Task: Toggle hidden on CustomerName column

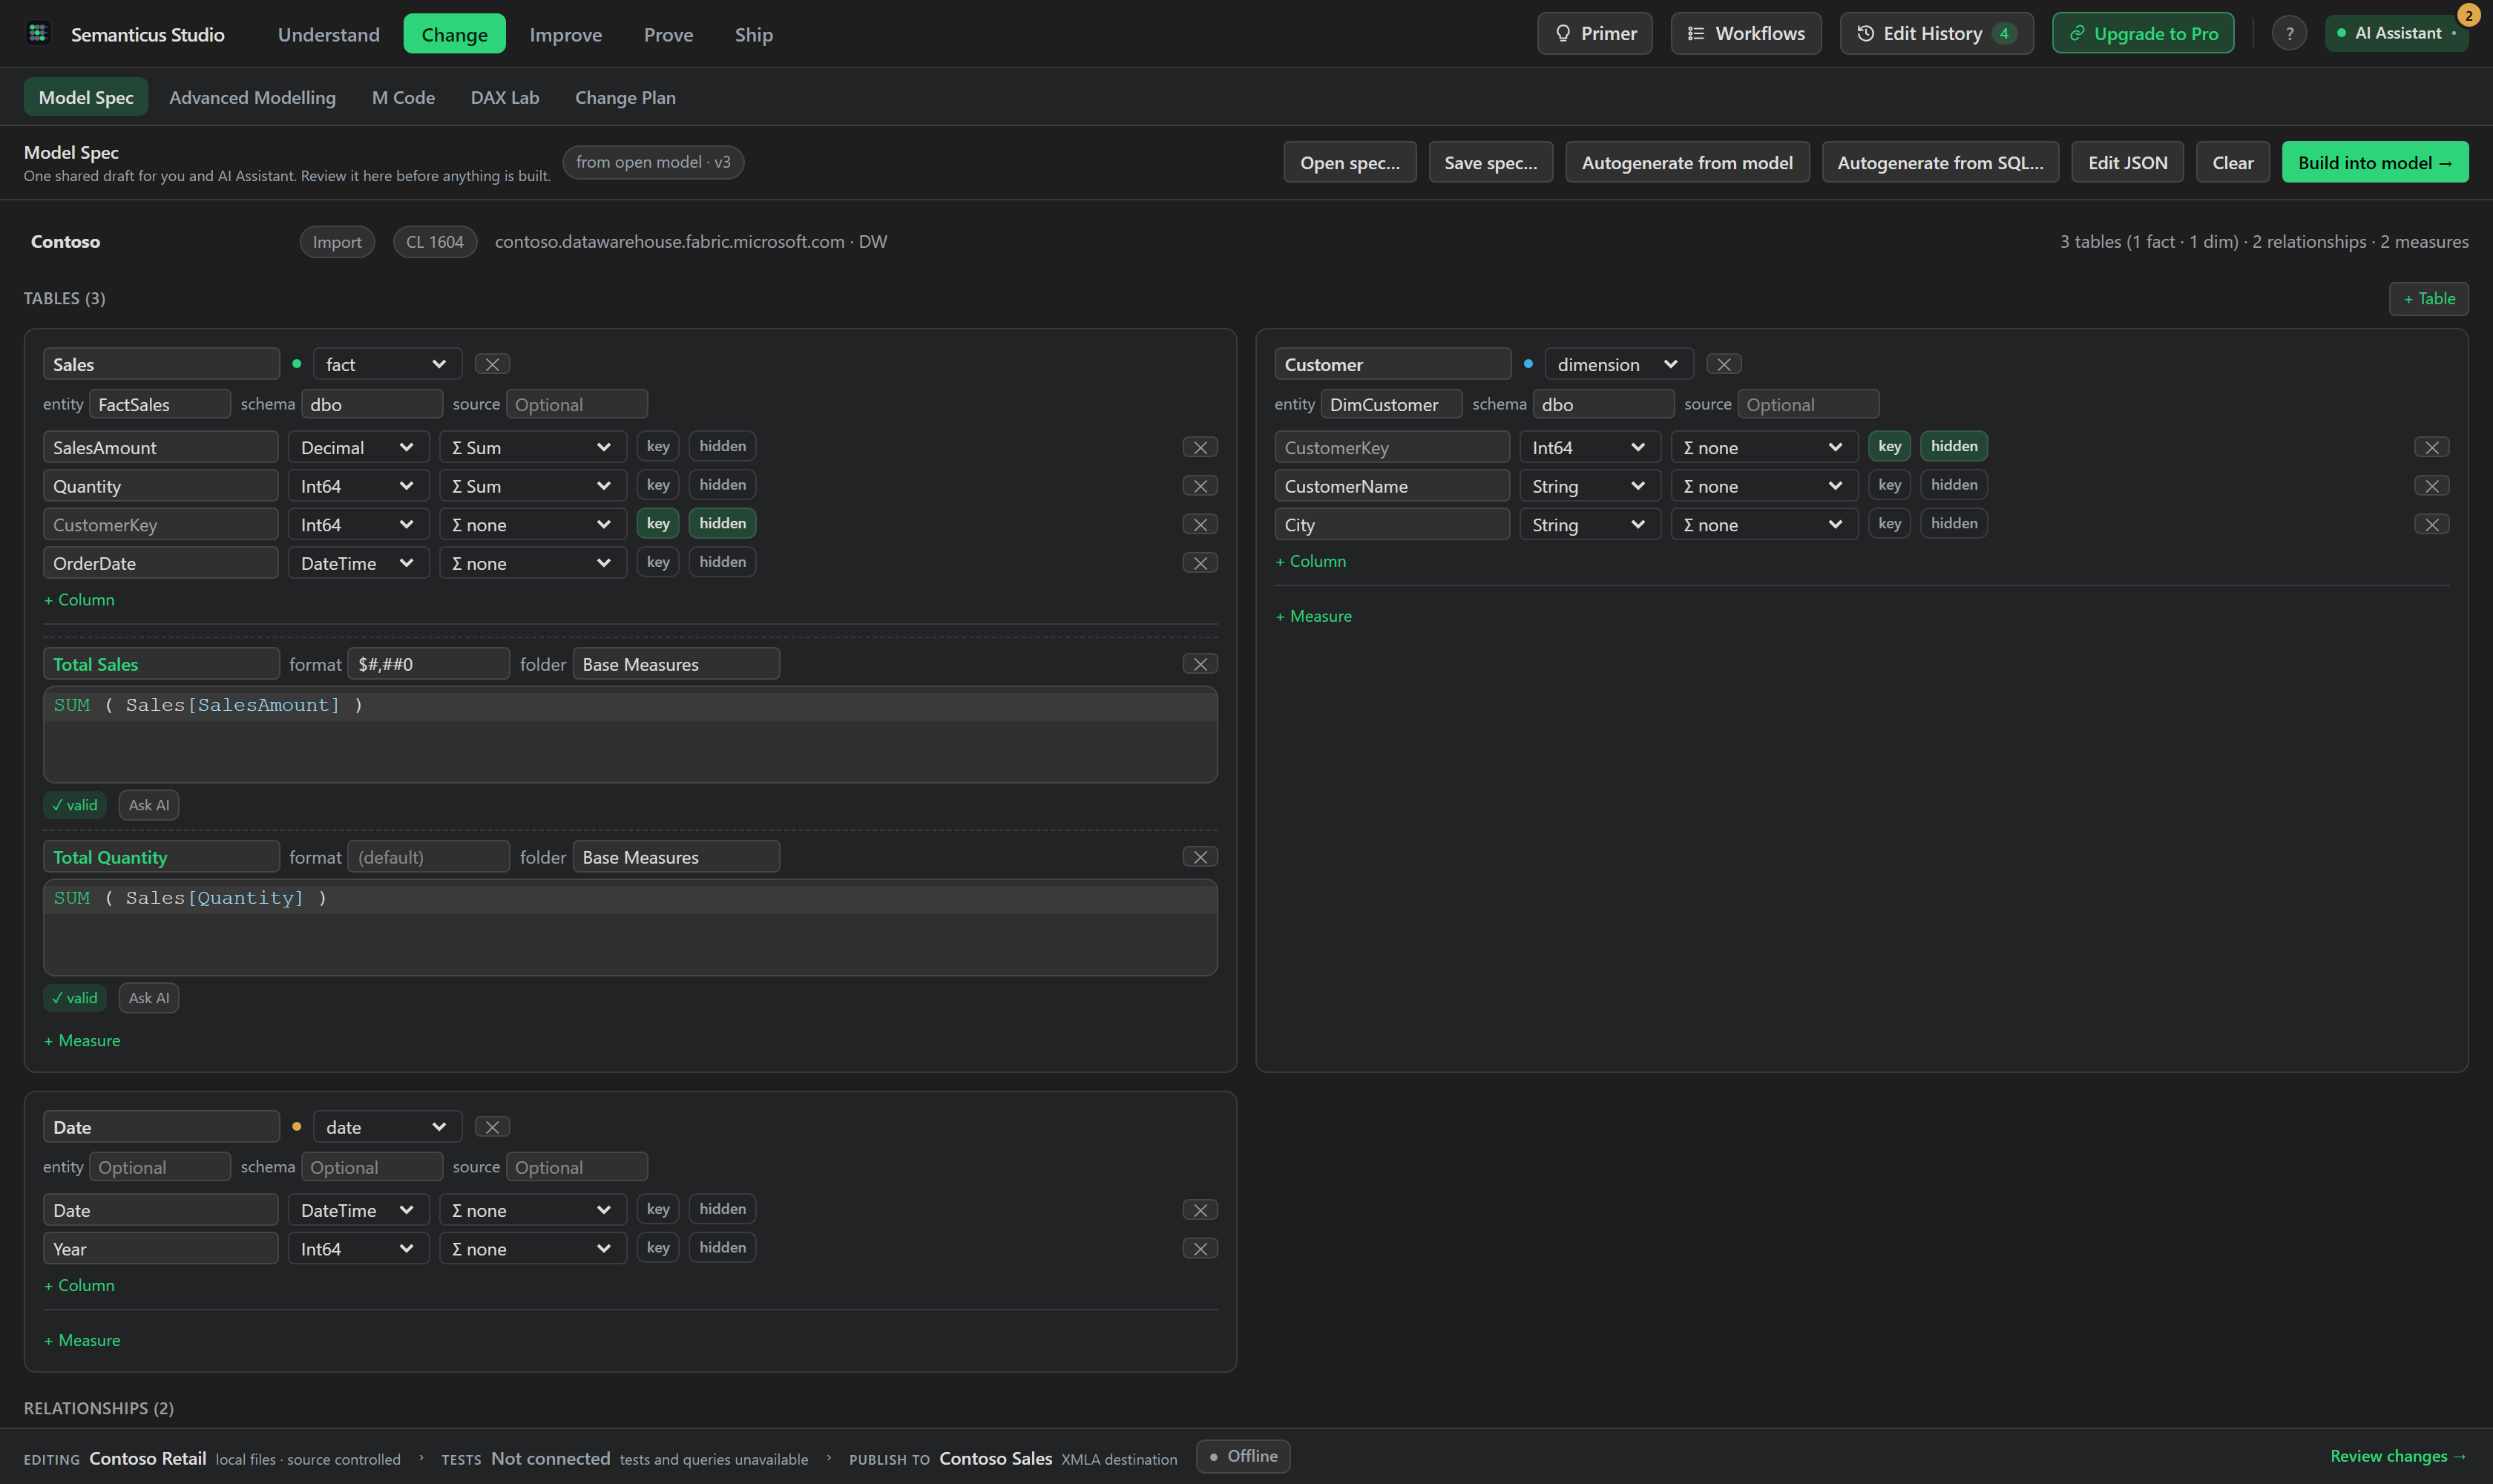Action: 1953,485
